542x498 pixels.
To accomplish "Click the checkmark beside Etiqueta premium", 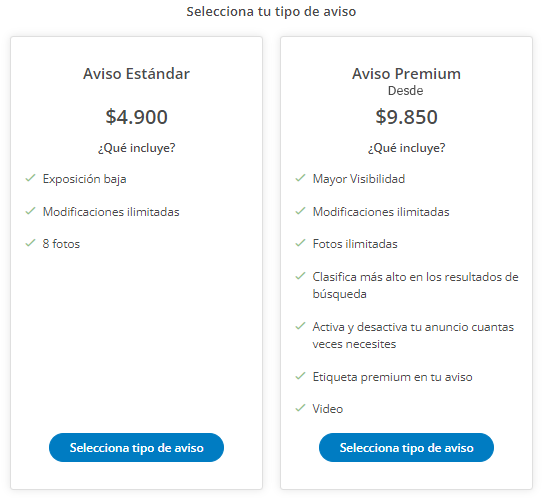I will (300, 376).
